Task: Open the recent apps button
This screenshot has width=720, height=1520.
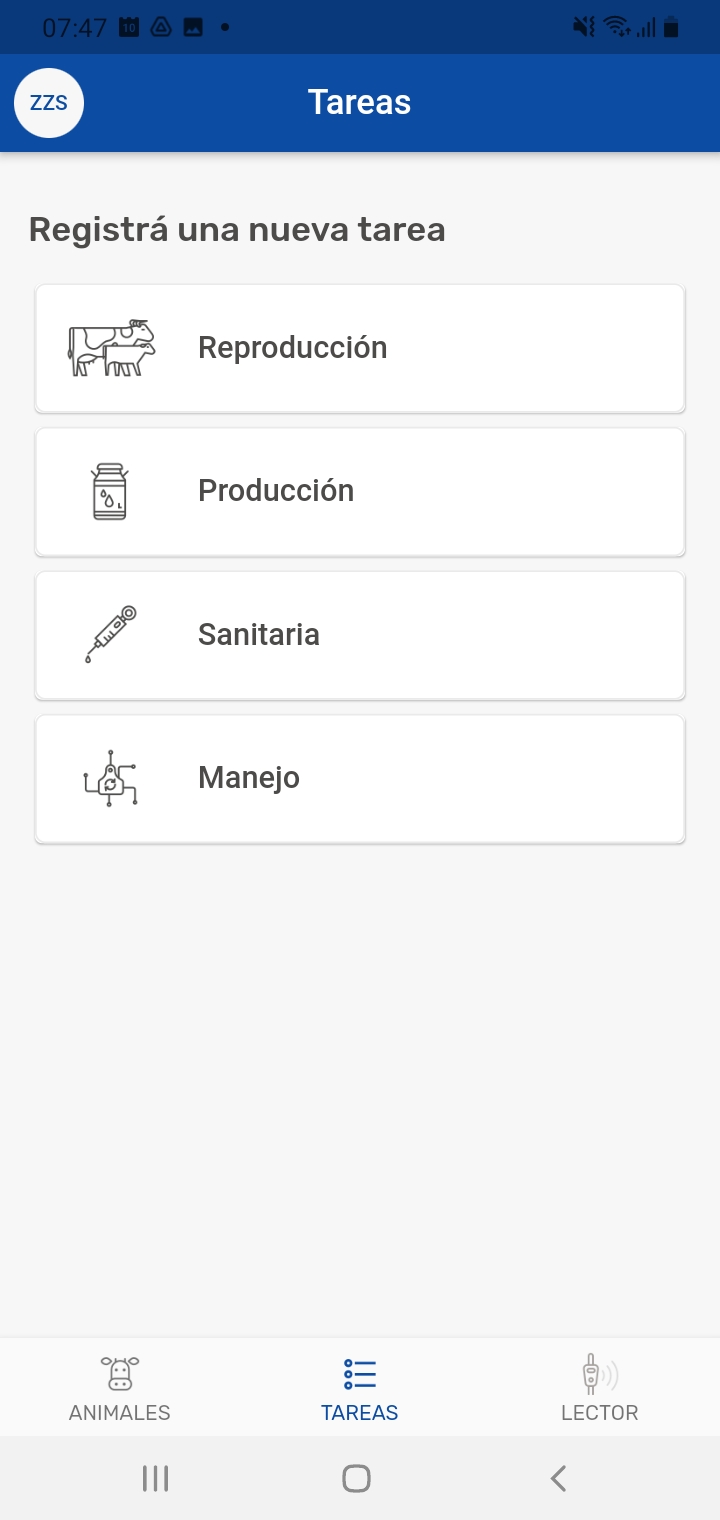Action: coord(155,1478)
